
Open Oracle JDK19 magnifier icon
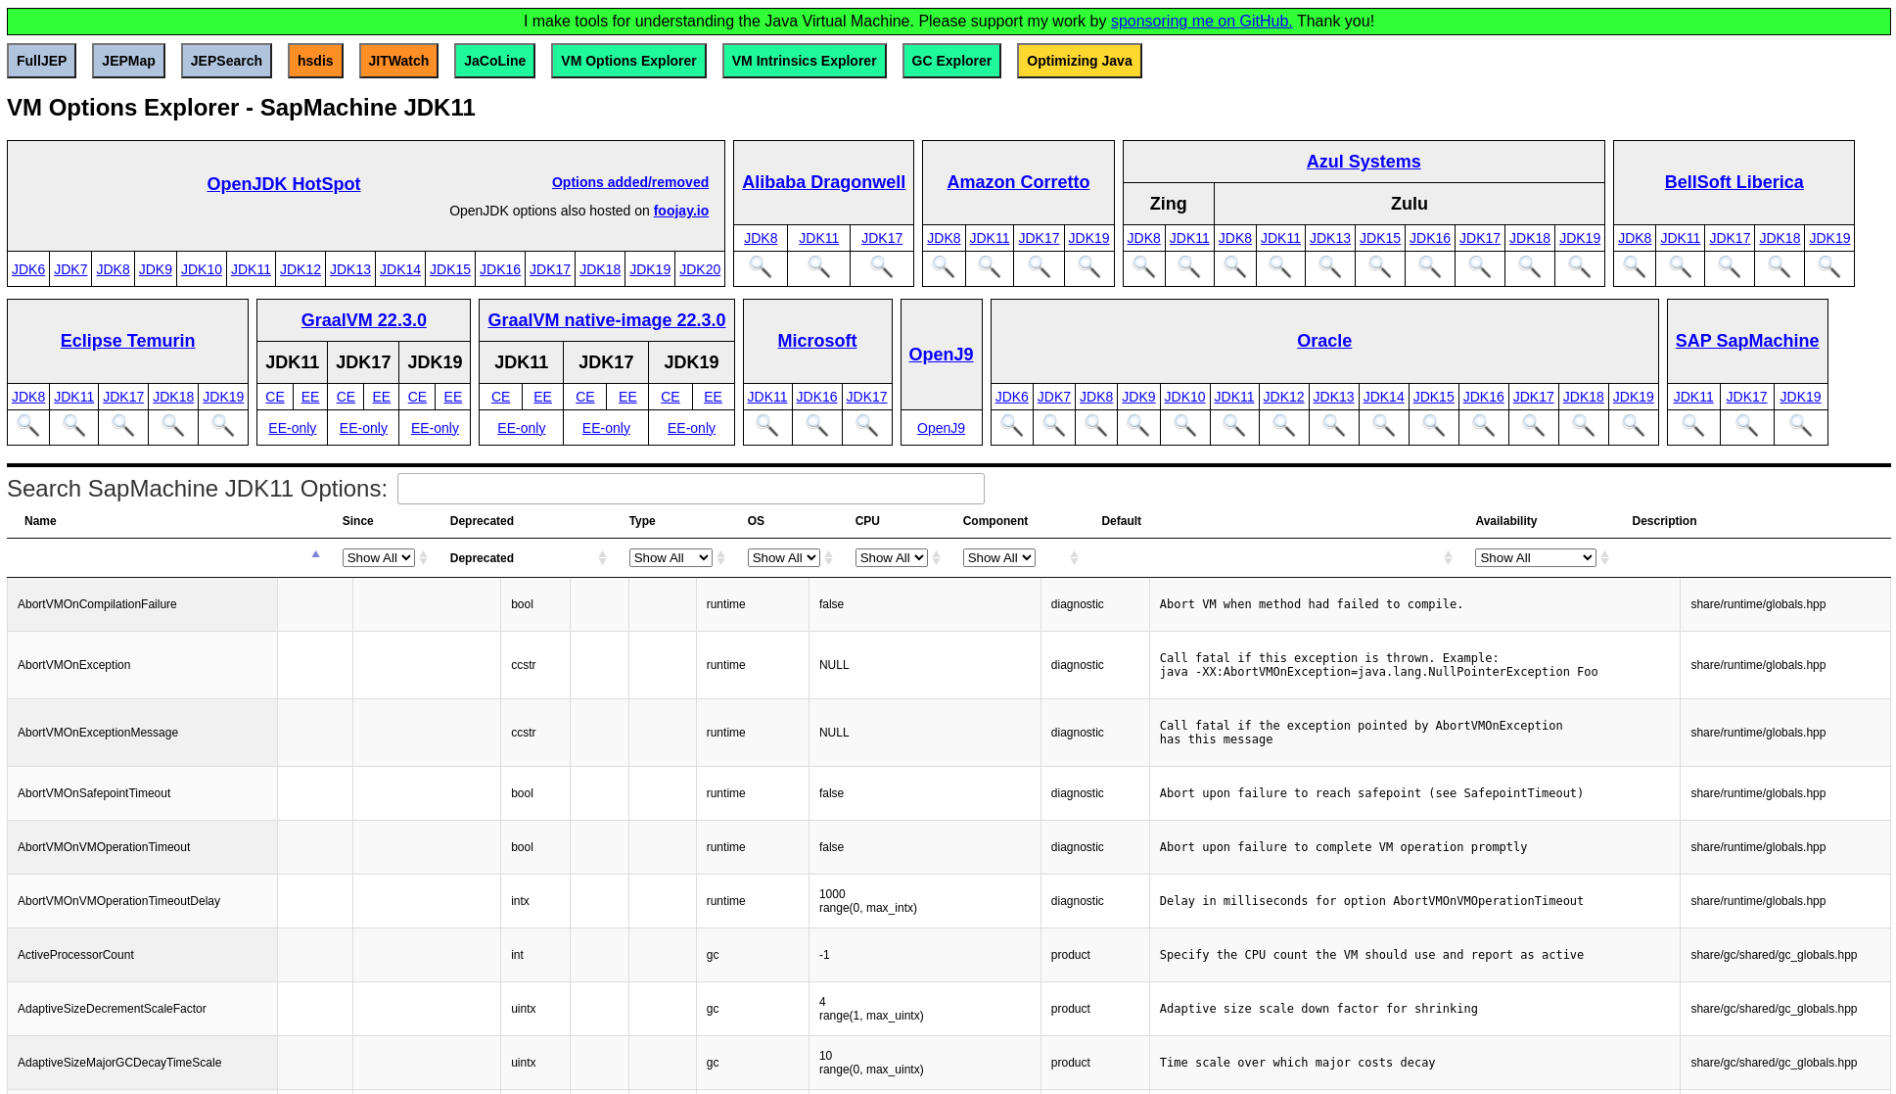(1633, 426)
